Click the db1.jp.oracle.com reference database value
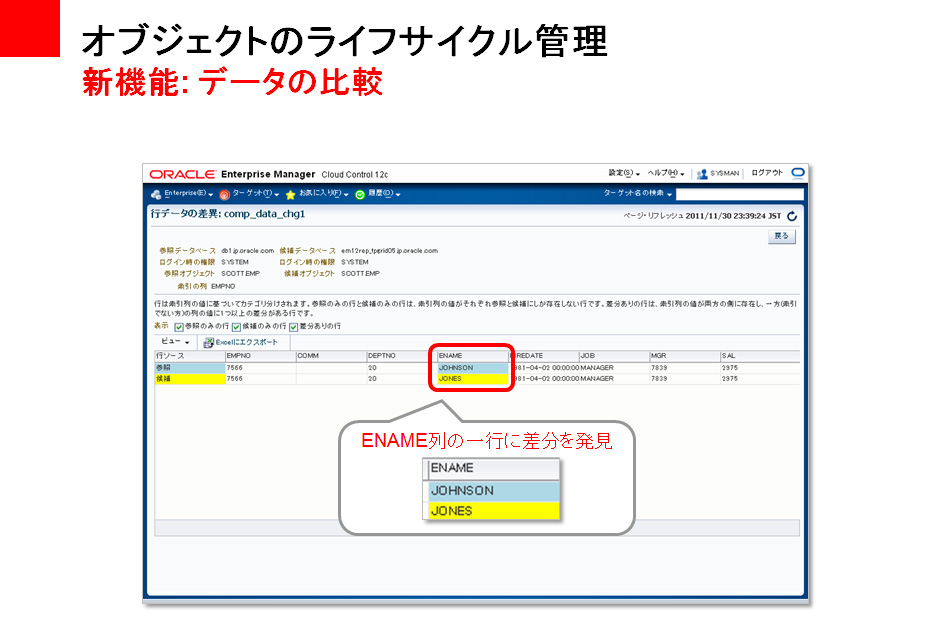The height and width of the screenshot is (619, 930). point(247,251)
